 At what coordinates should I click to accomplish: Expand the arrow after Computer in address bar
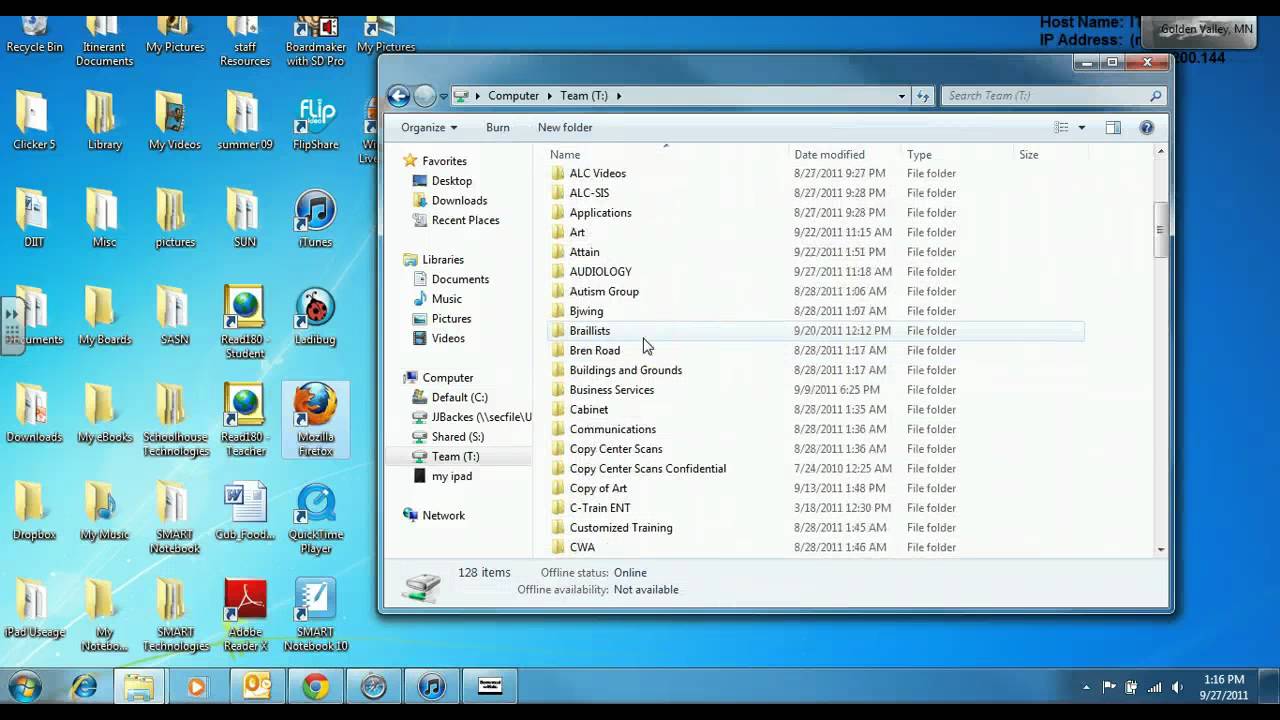tap(549, 96)
